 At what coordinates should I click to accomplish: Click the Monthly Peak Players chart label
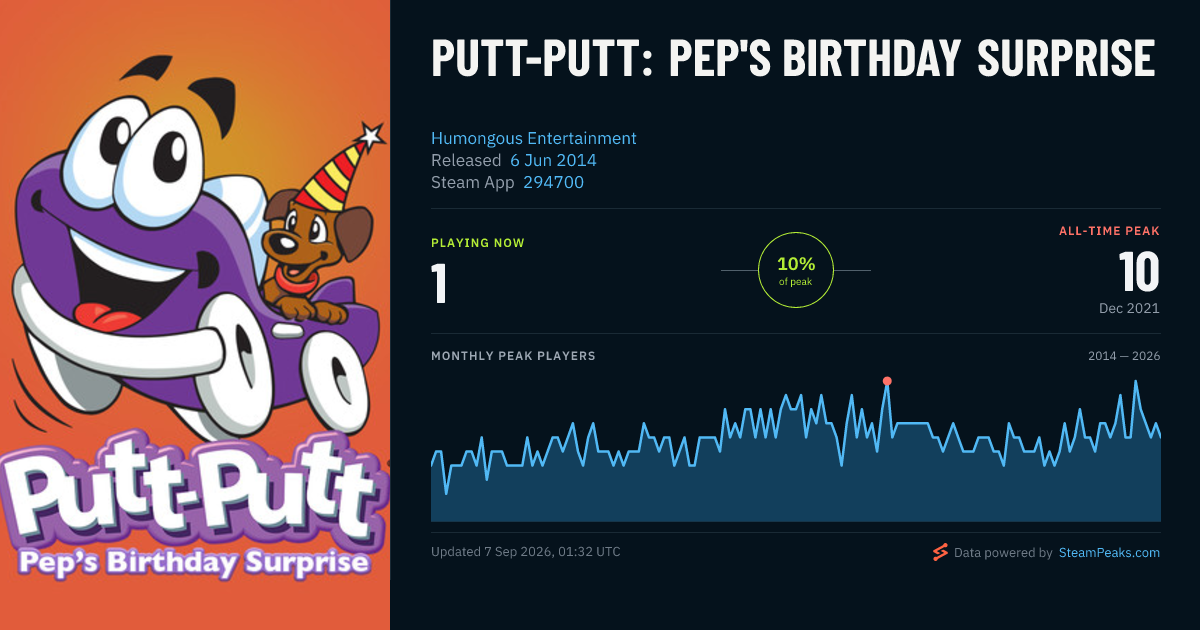pyautogui.click(x=513, y=356)
